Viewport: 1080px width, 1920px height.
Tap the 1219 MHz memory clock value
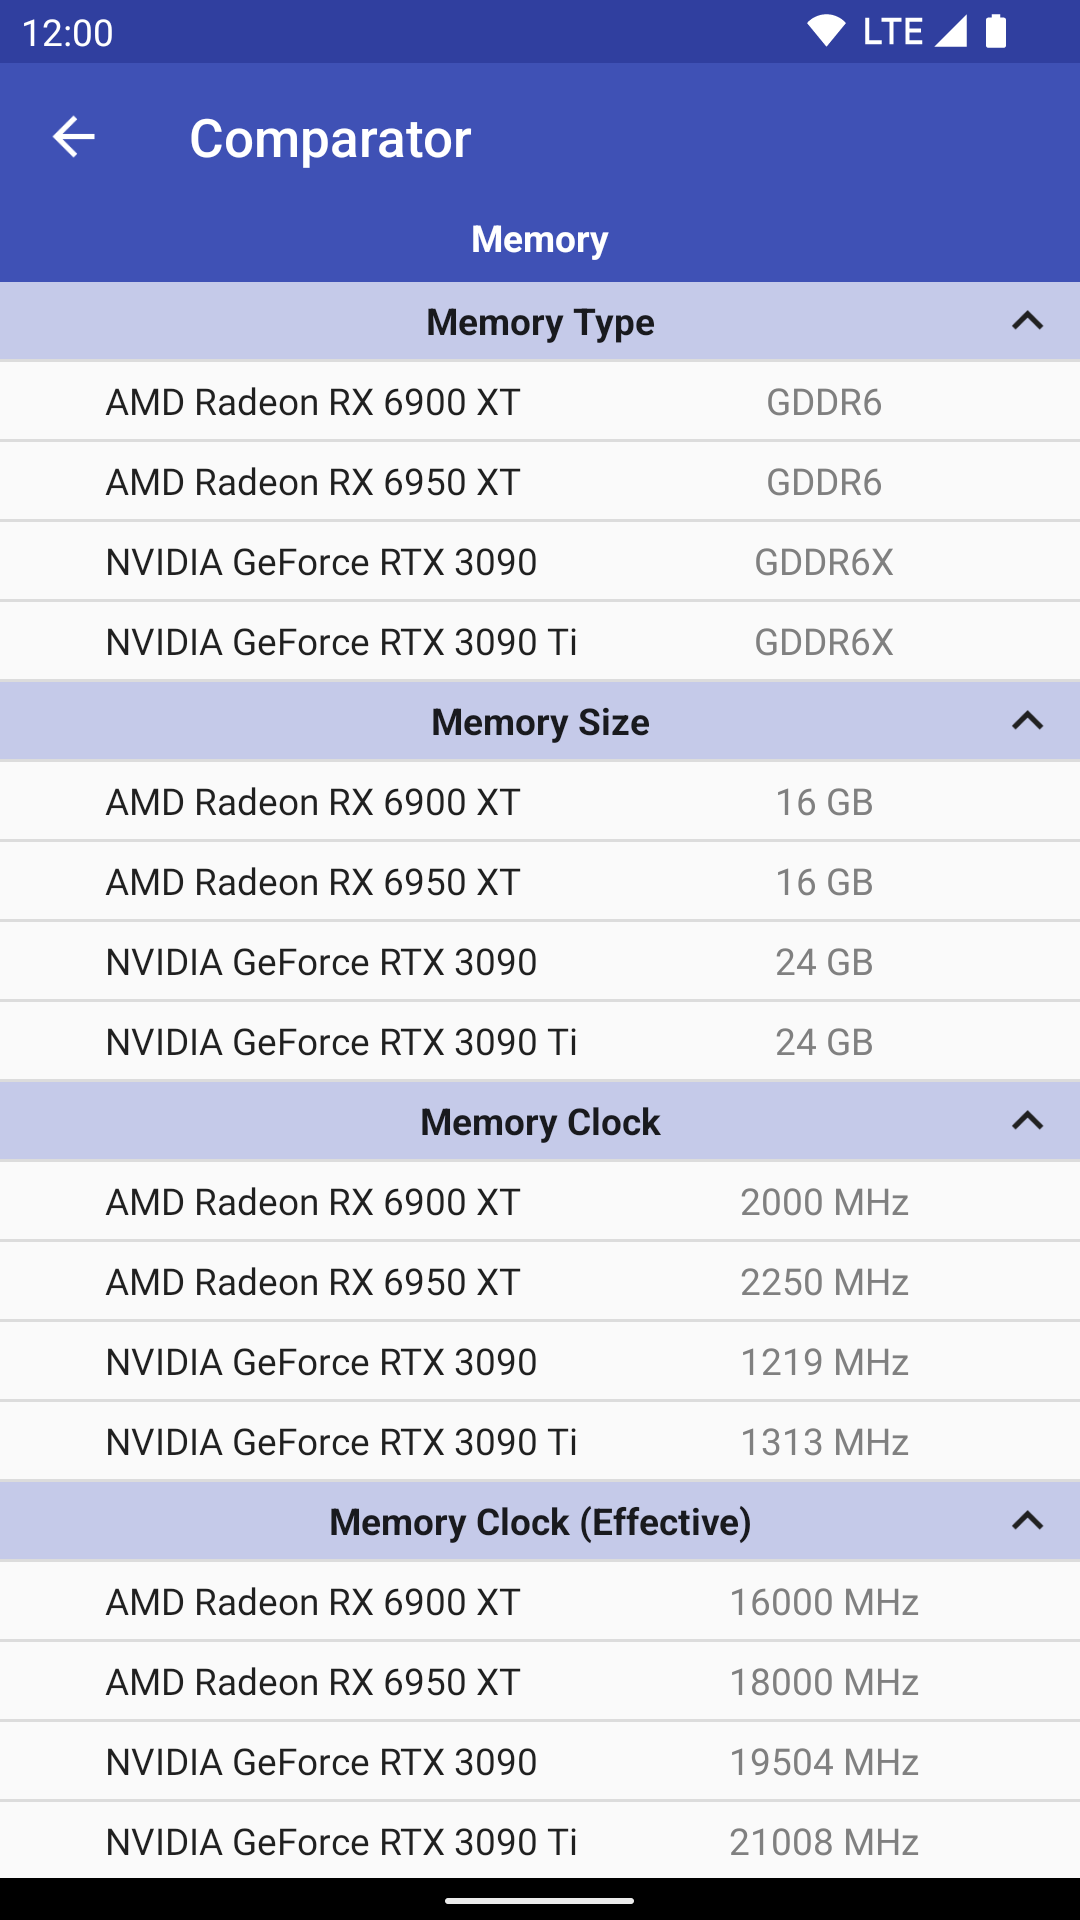coord(824,1362)
